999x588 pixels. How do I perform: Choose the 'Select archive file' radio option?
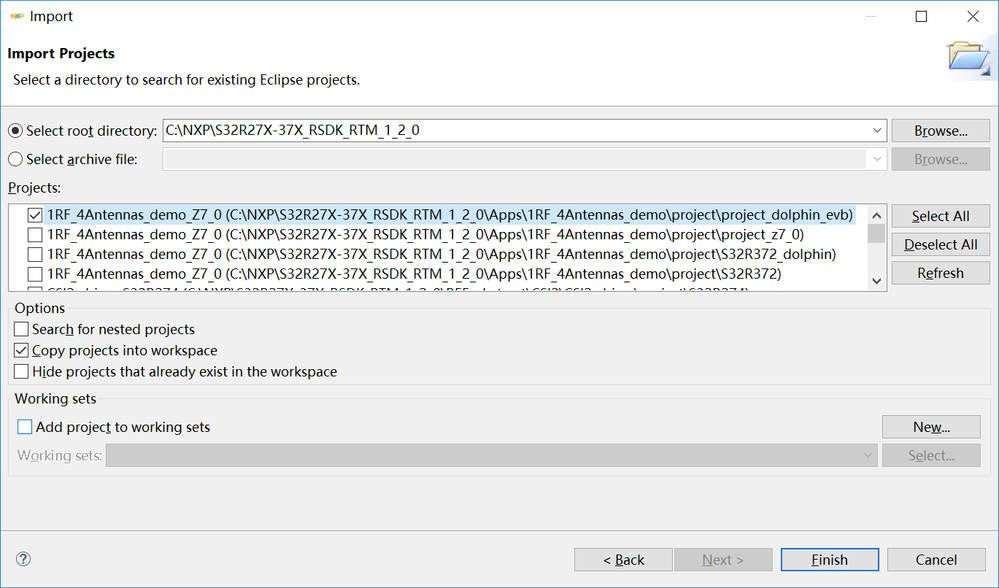[x=15, y=159]
